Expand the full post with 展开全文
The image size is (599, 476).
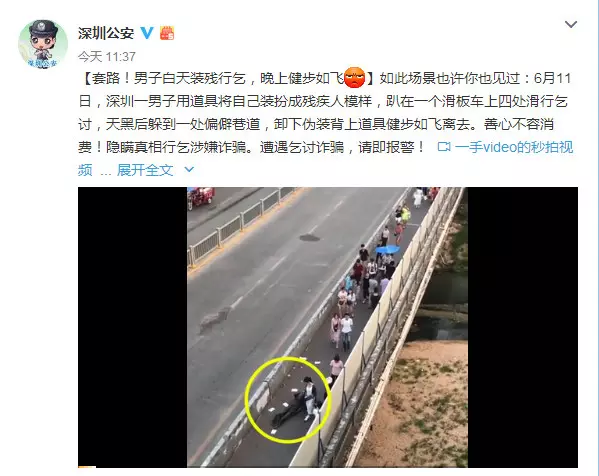(145, 170)
